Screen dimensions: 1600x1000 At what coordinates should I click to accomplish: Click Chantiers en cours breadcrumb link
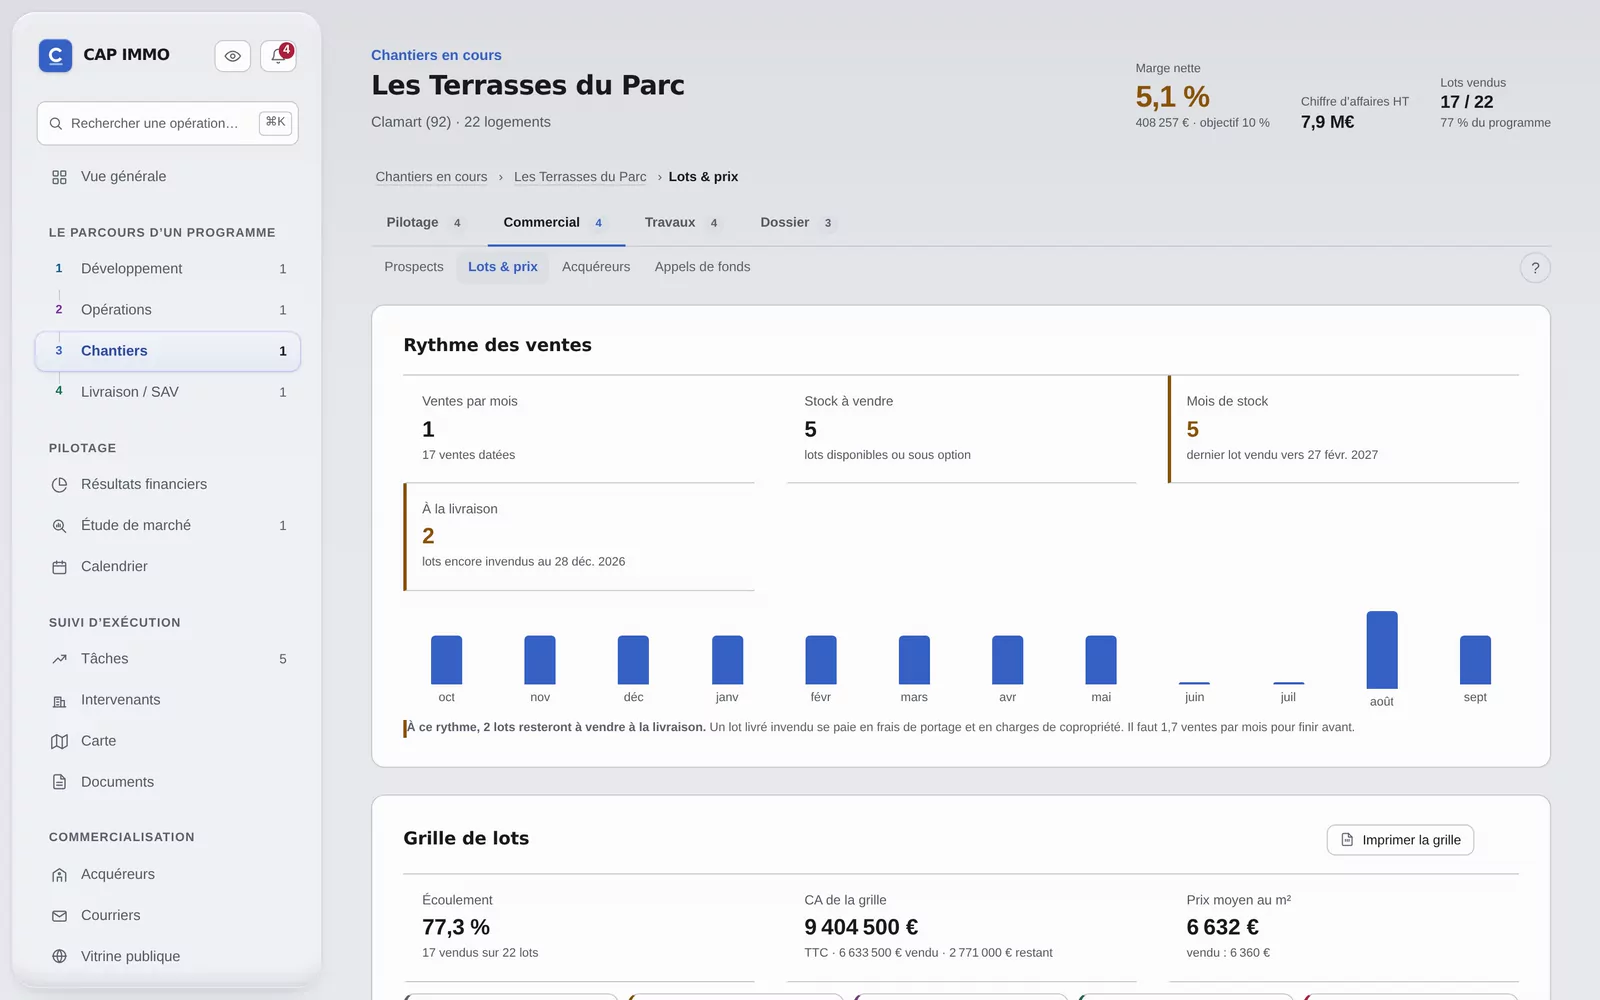point(431,177)
